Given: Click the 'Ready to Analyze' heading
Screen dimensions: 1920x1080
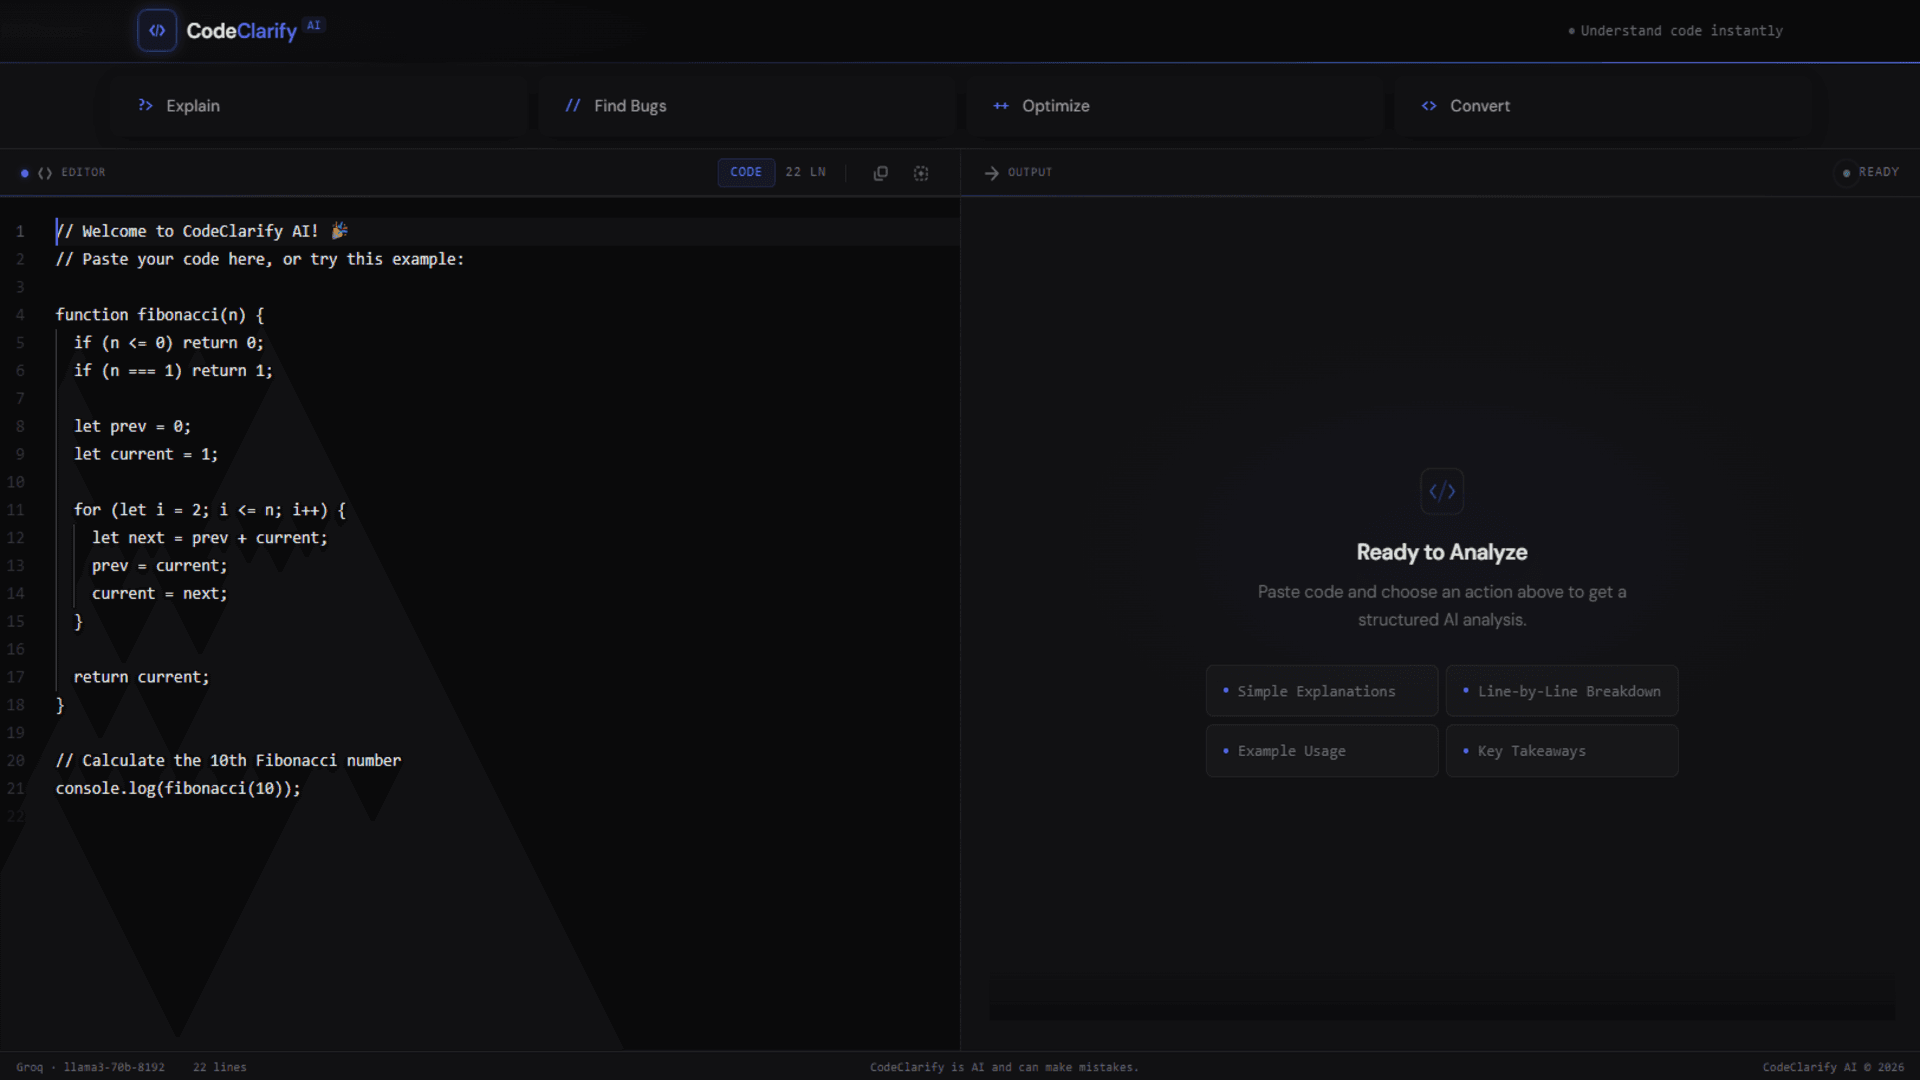Looking at the screenshot, I should click(1442, 552).
